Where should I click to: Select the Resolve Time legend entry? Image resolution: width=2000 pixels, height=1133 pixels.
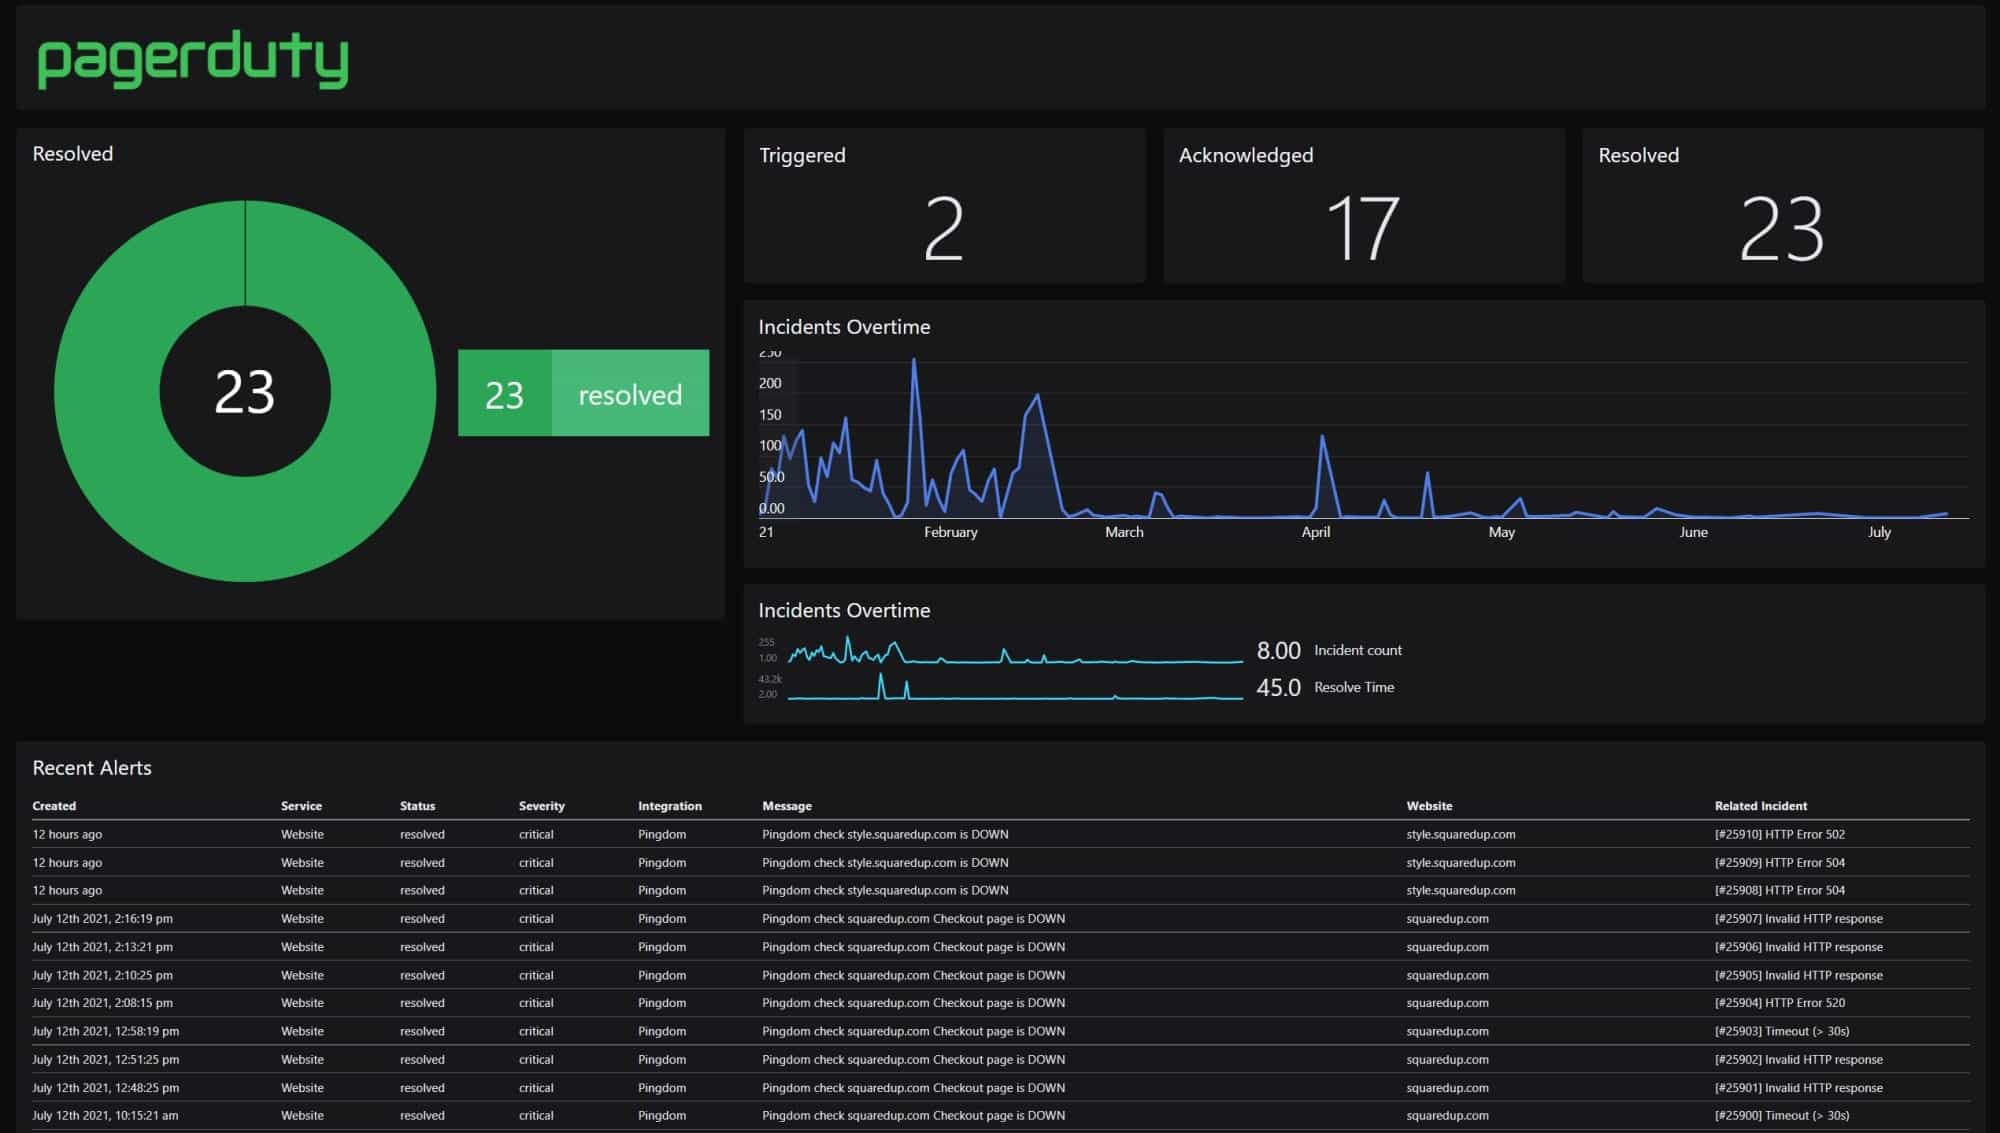(x=1353, y=687)
